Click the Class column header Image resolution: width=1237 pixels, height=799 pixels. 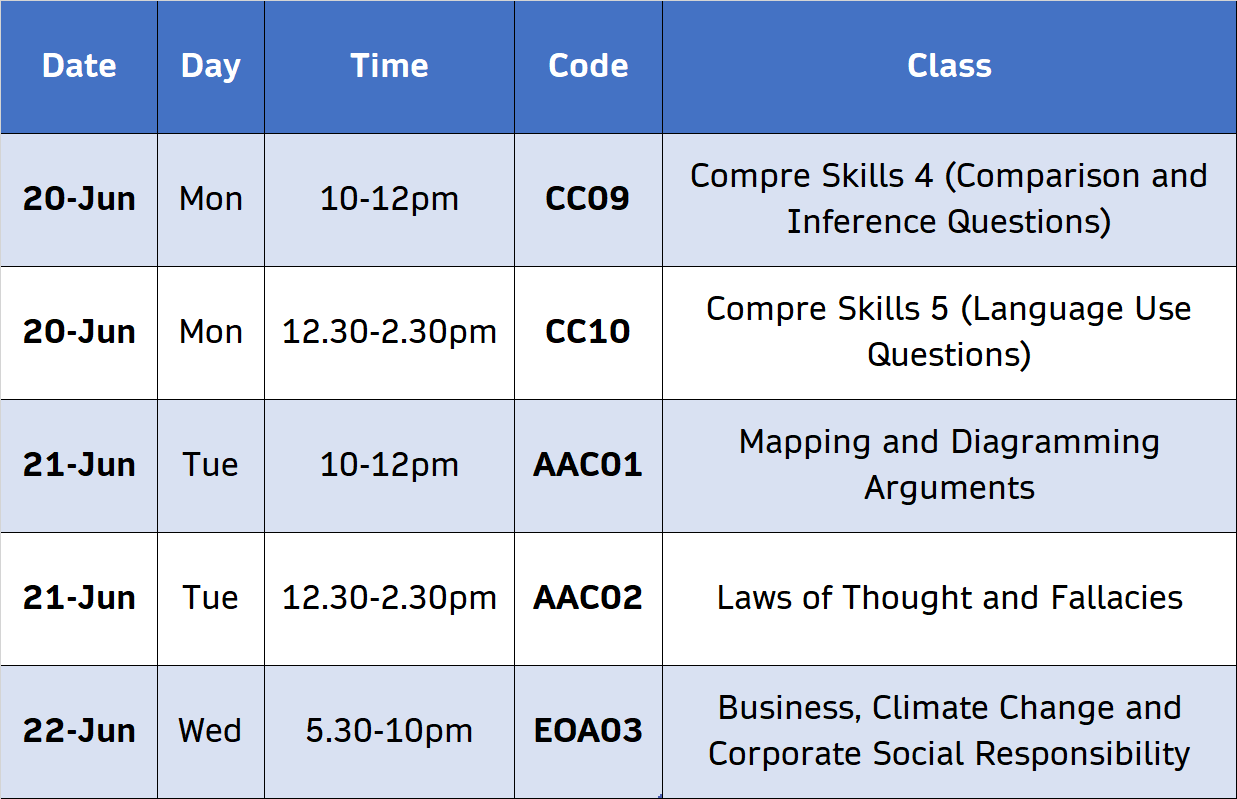(x=949, y=66)
